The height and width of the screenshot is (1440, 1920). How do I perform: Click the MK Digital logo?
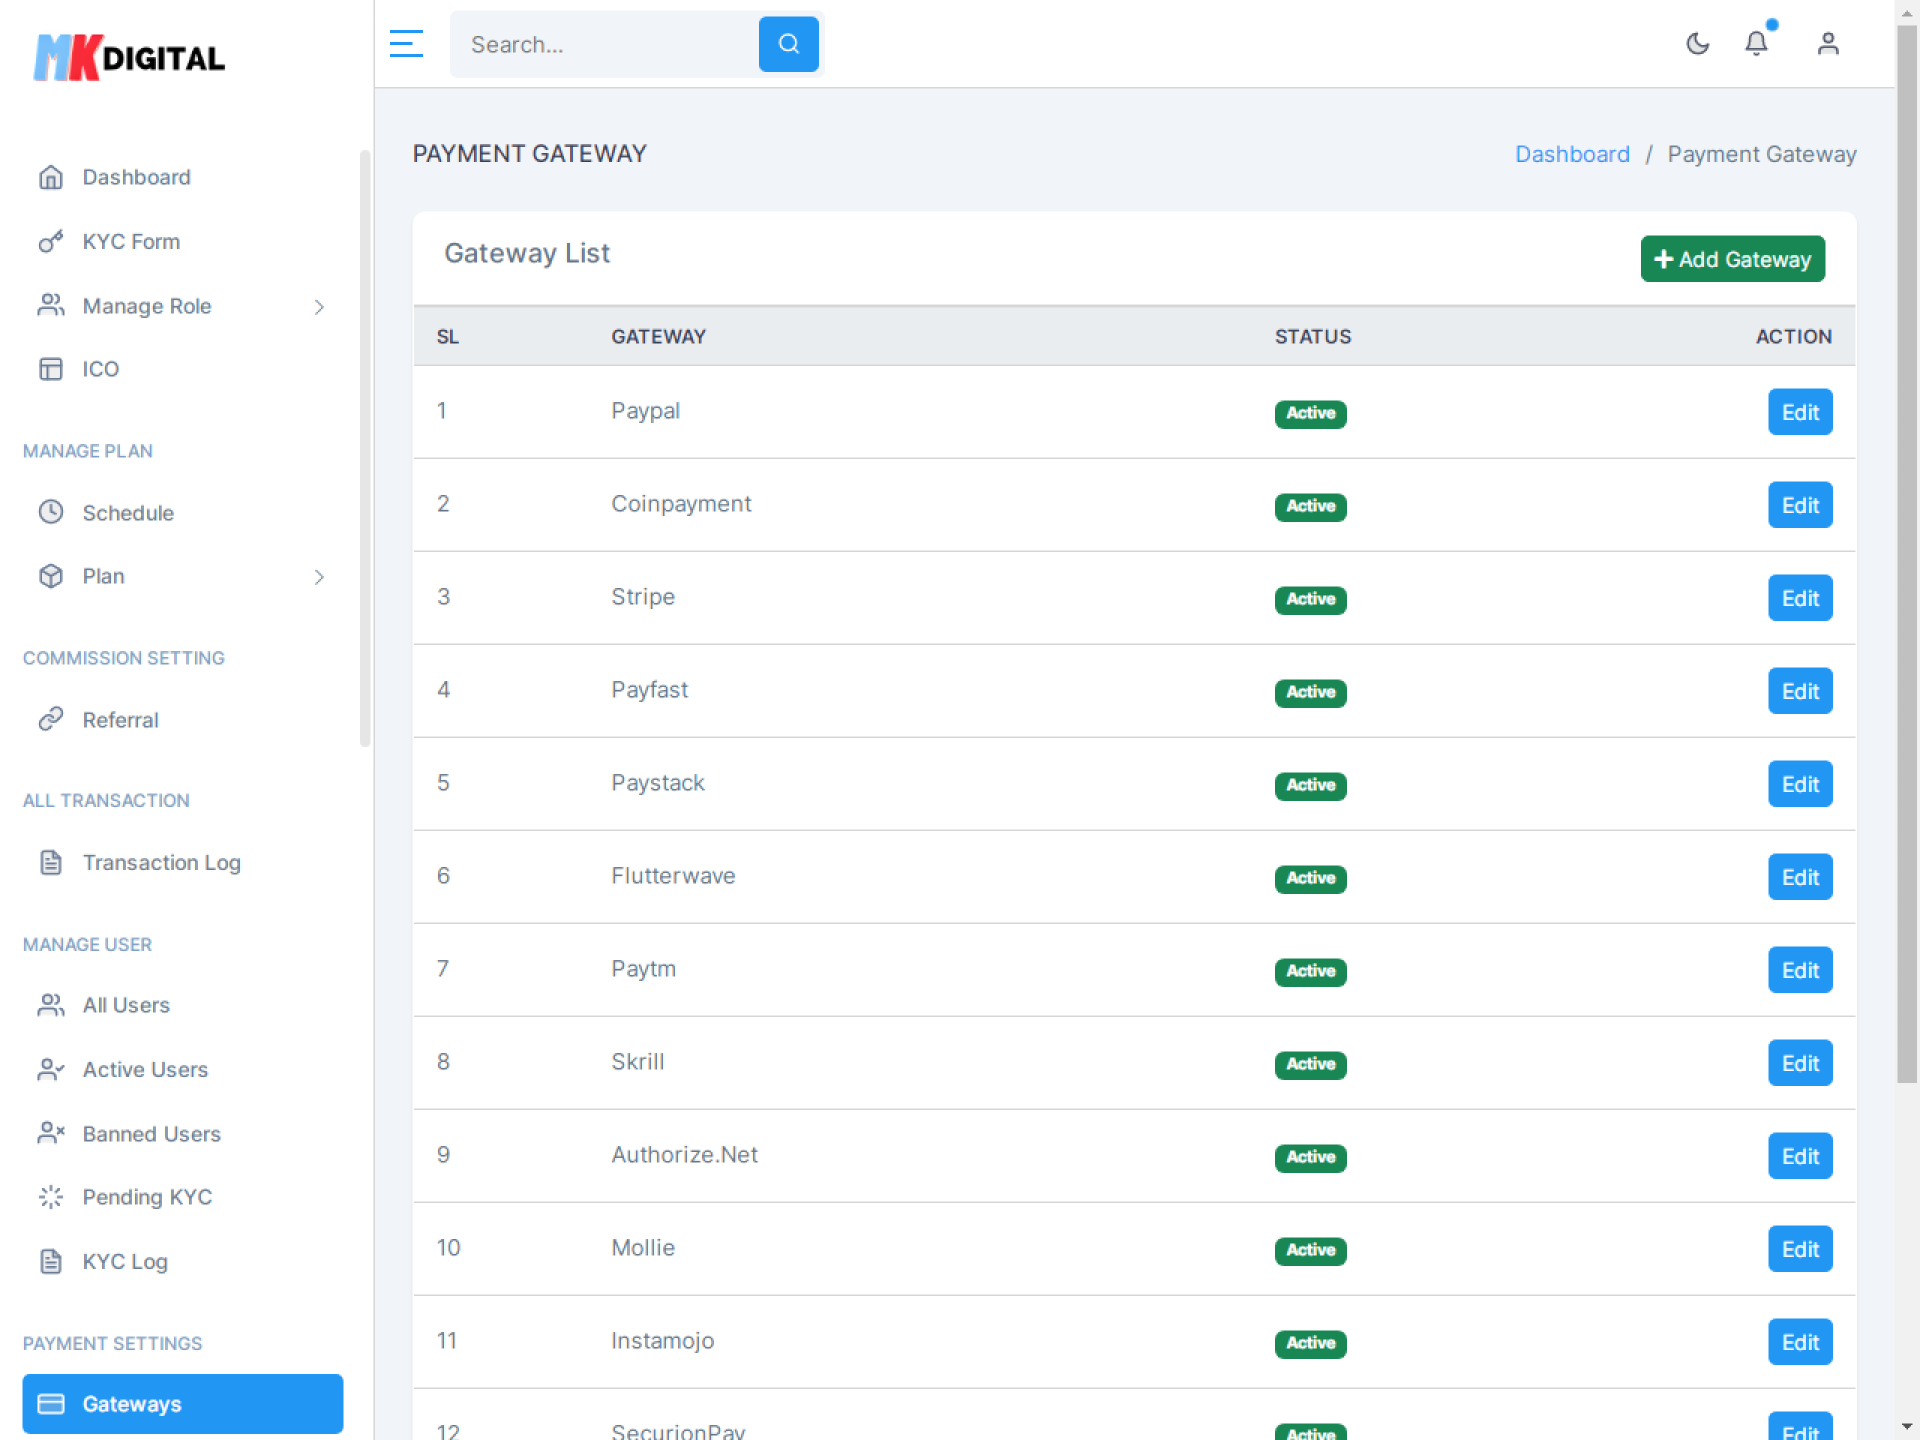coord(130,58)
